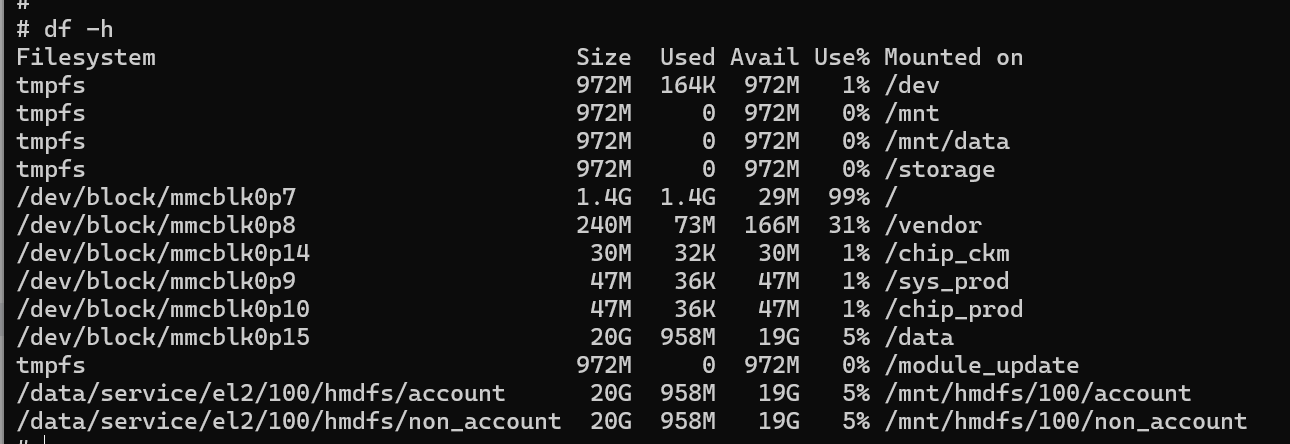The image size is (1290, 444).
Task: Click the "df -h" command text
Action: [x=78, y=29]
